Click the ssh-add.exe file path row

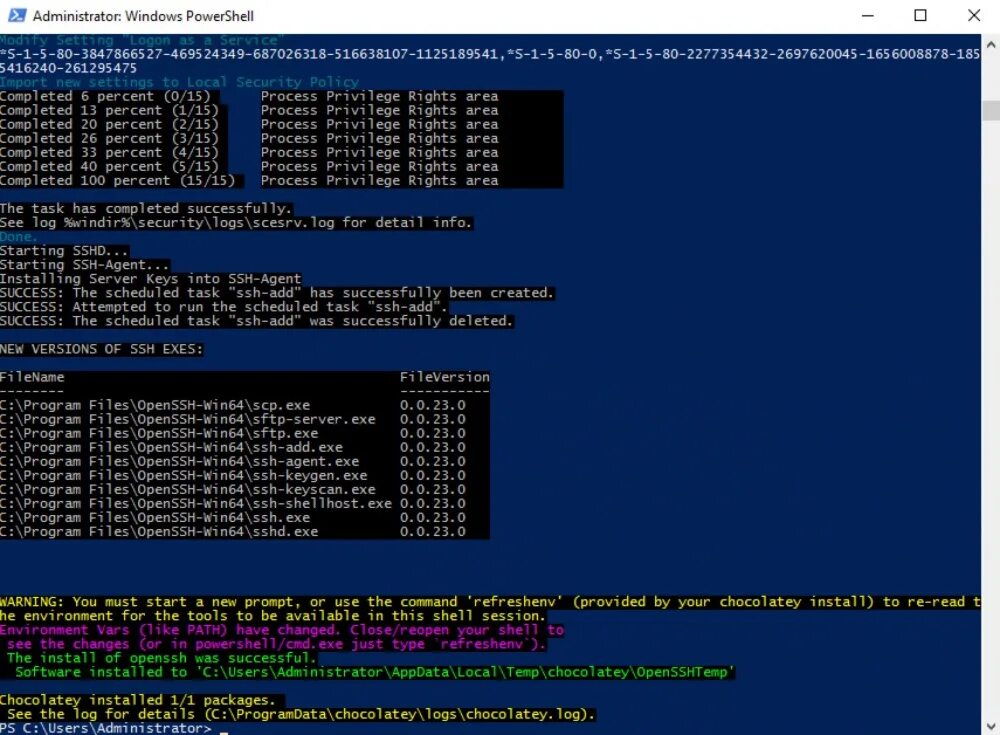tap(172, 447)
